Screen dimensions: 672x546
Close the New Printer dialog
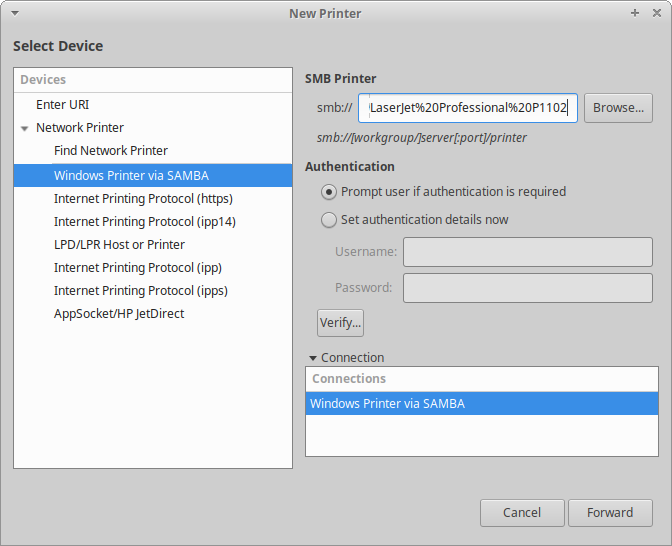click(655, 14)
